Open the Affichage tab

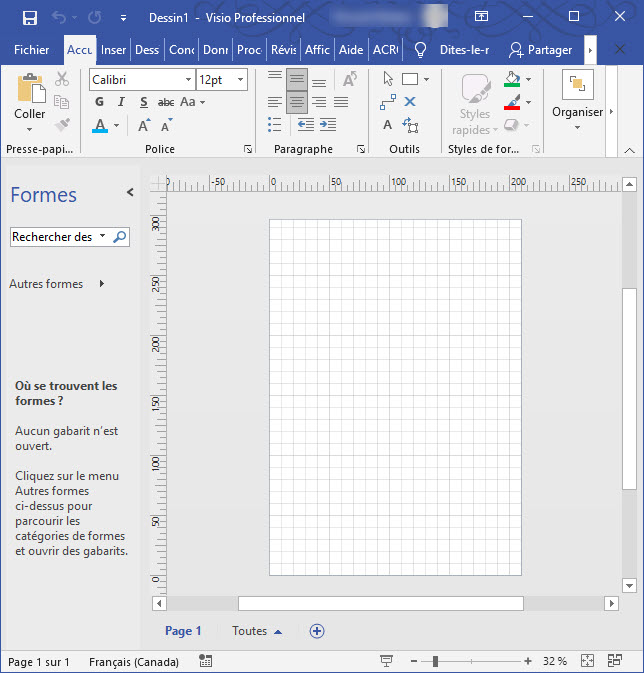click(x=317, y=50)
